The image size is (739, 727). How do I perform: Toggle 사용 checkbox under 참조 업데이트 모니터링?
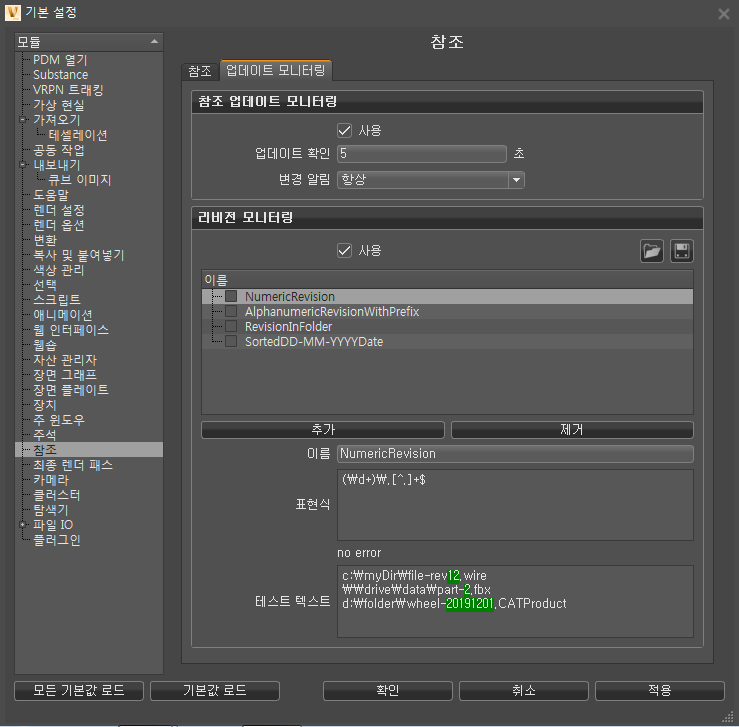[345, 131]
